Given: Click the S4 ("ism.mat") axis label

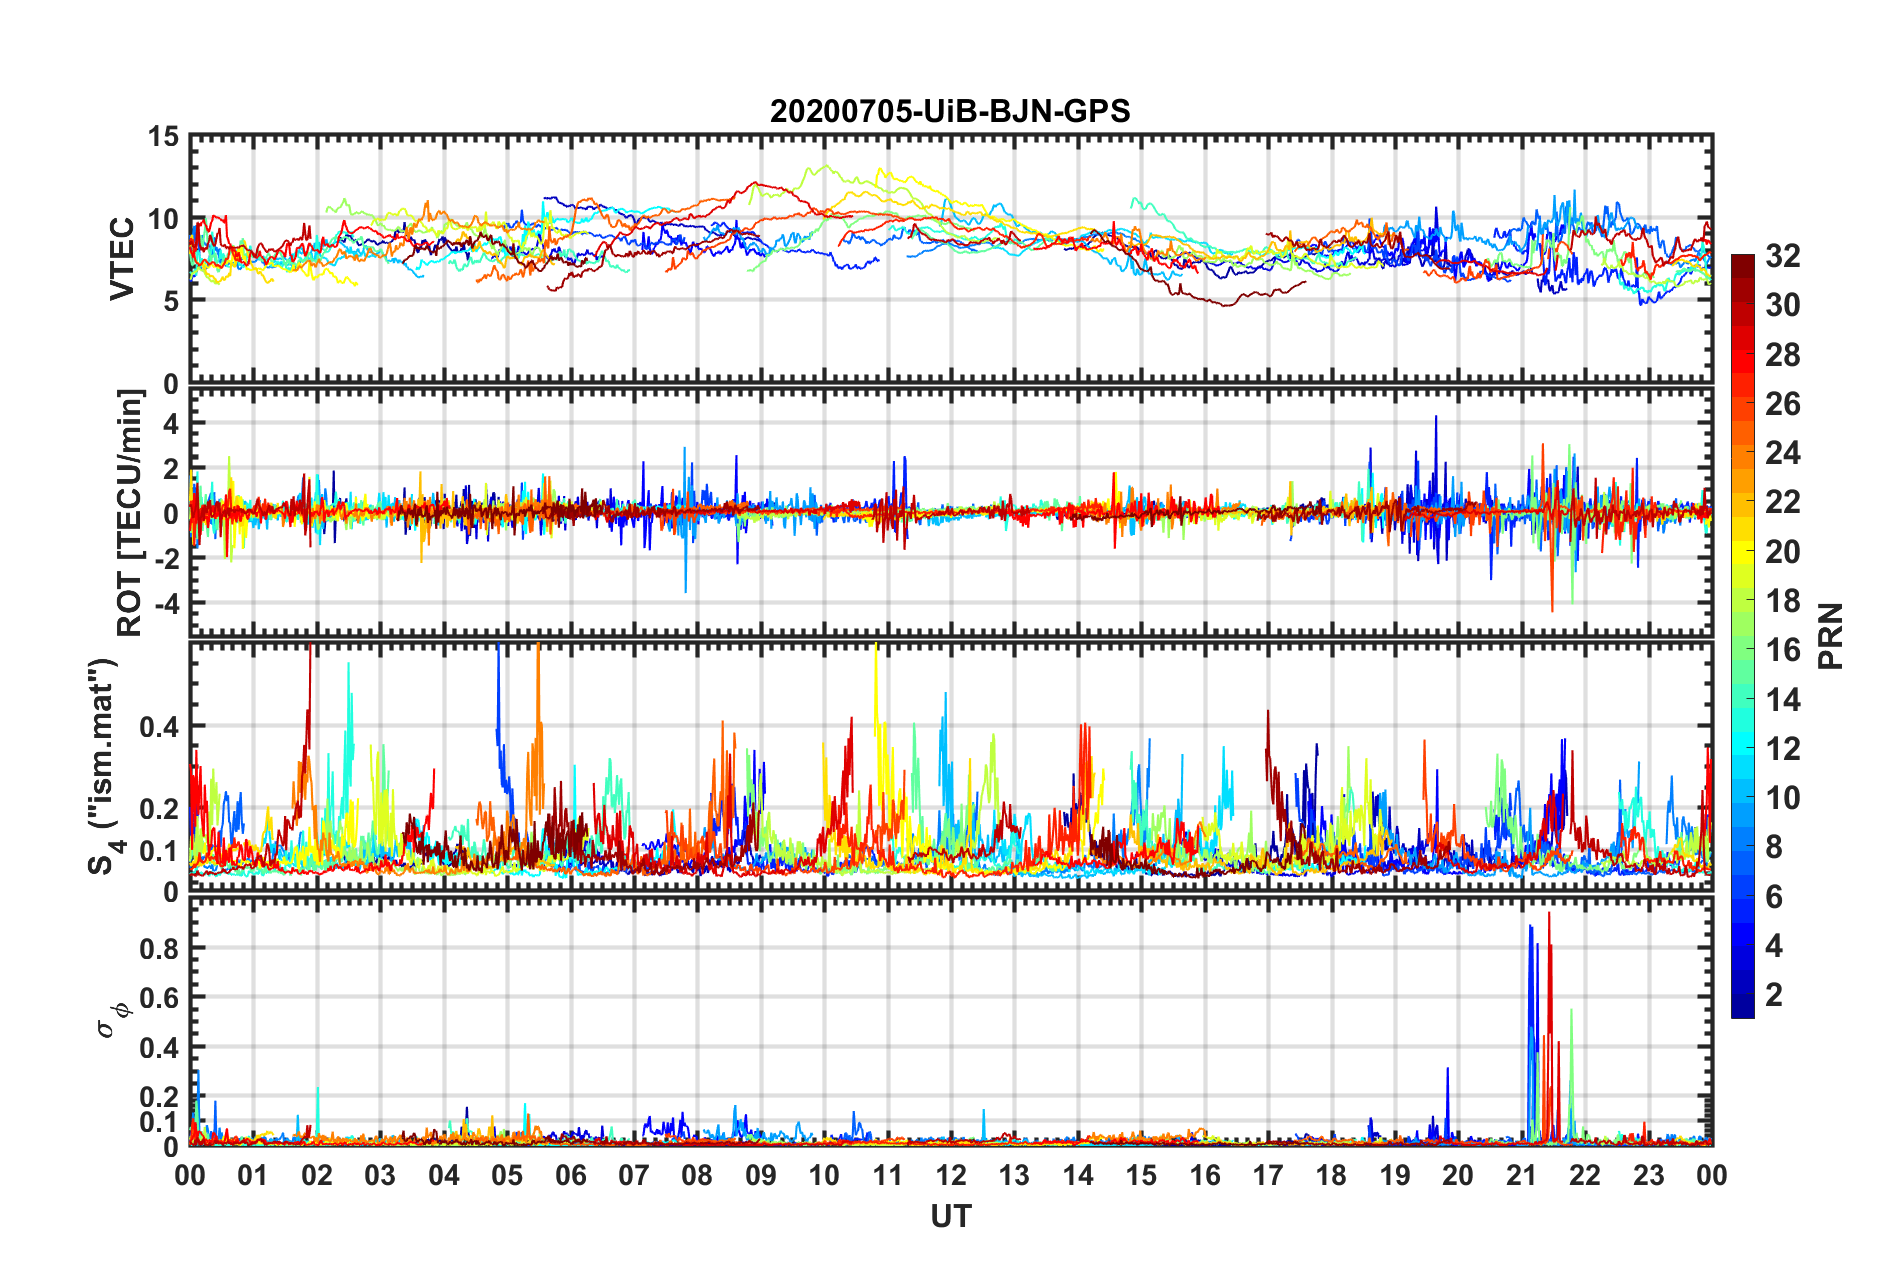Looking at the screenshot, I should [x=105, y=766].
